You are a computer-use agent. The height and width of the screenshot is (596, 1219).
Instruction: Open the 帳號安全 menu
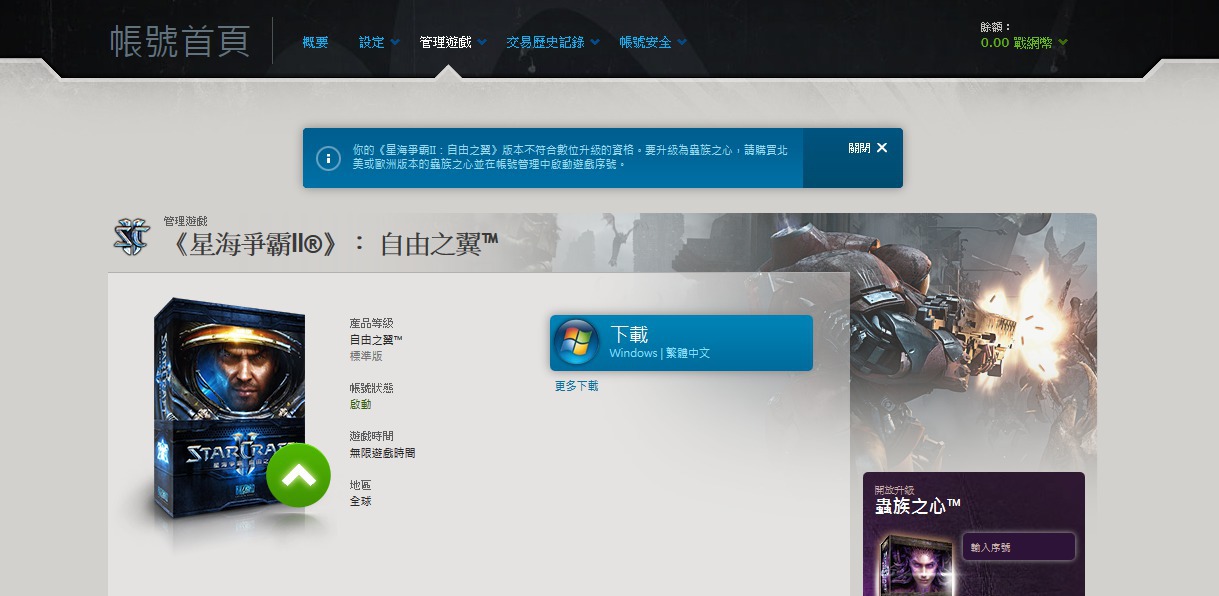click(645, 42)
